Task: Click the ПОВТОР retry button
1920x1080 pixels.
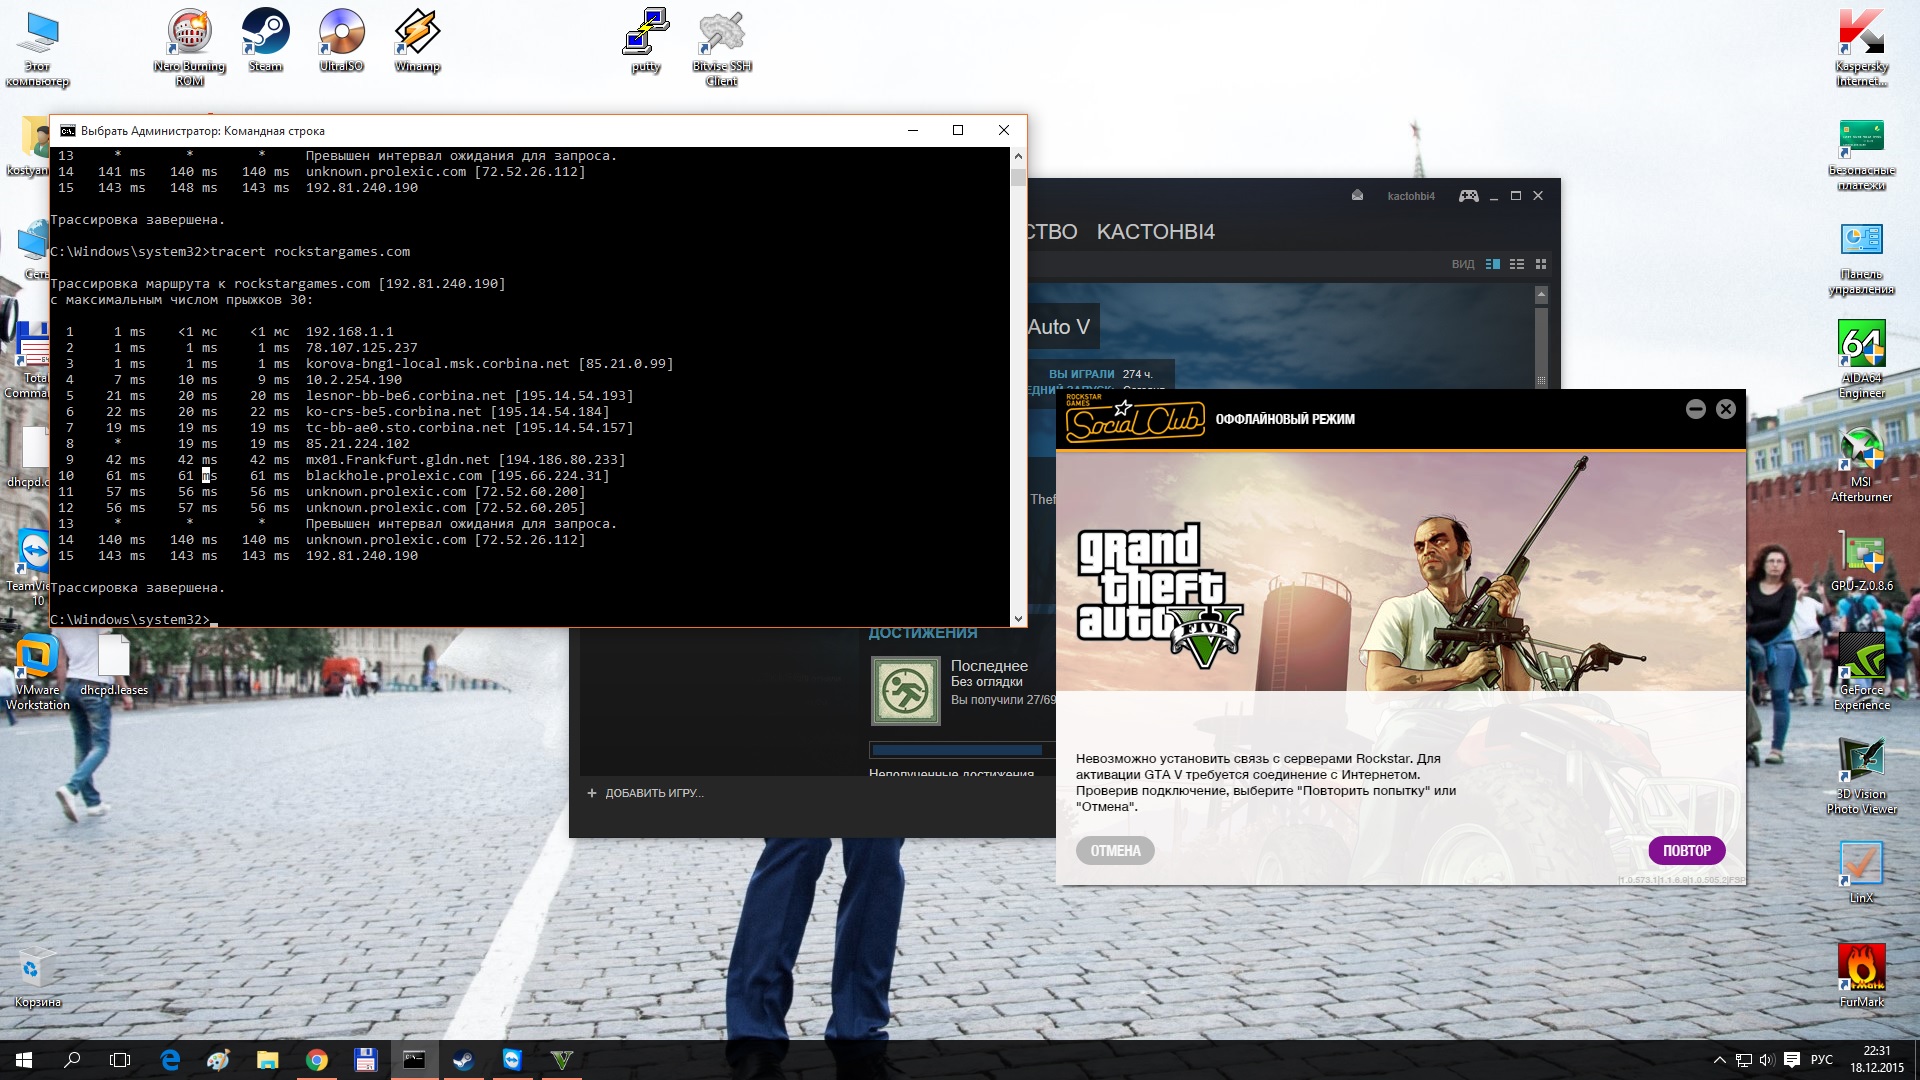Action: [1686, 851]
